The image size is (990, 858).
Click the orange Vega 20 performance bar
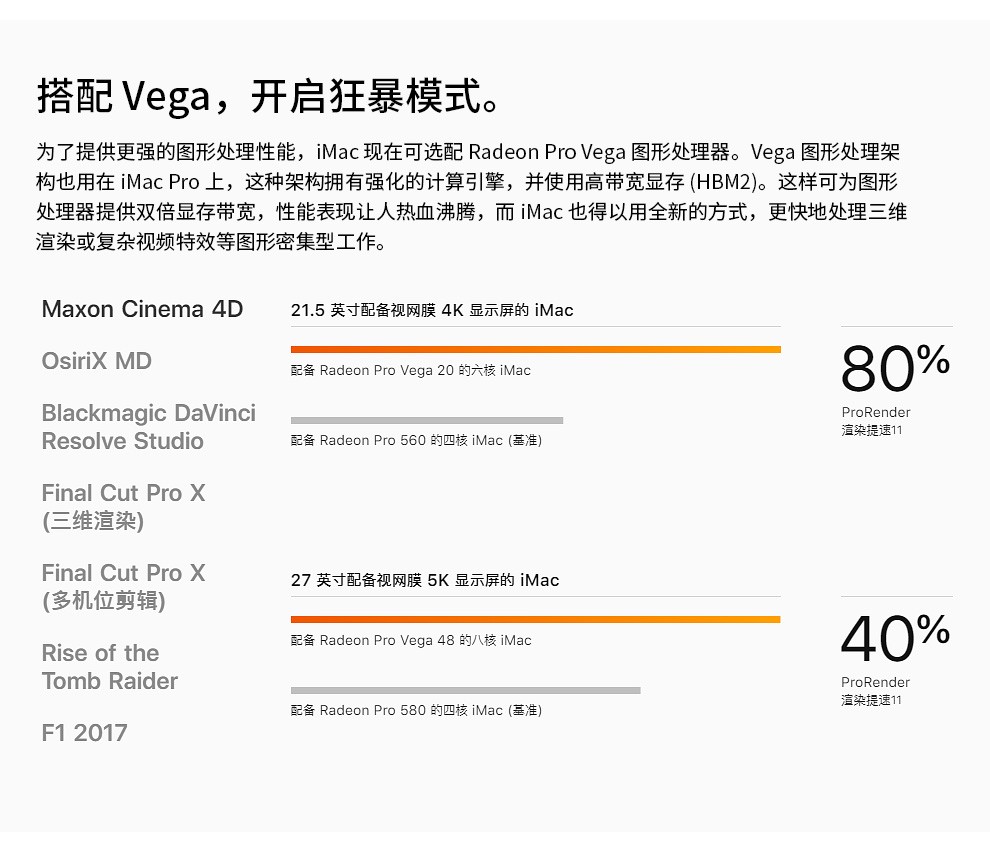pyautogui.click(x=535, y=349)
